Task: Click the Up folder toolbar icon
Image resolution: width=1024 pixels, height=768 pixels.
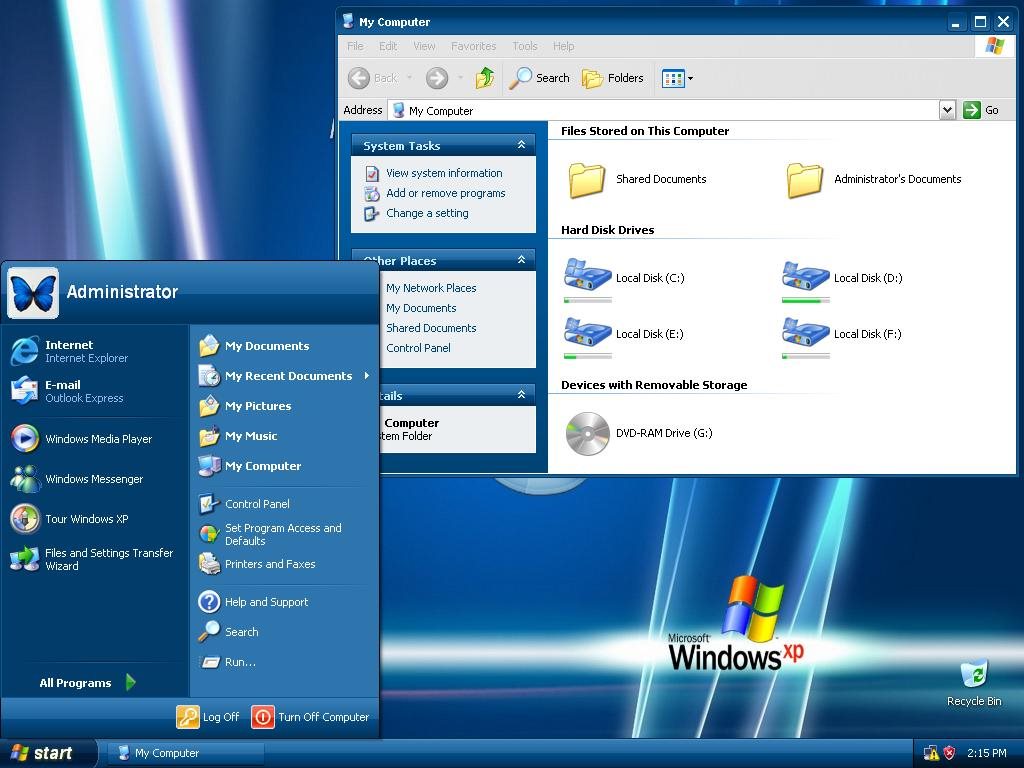Action: 485,78
